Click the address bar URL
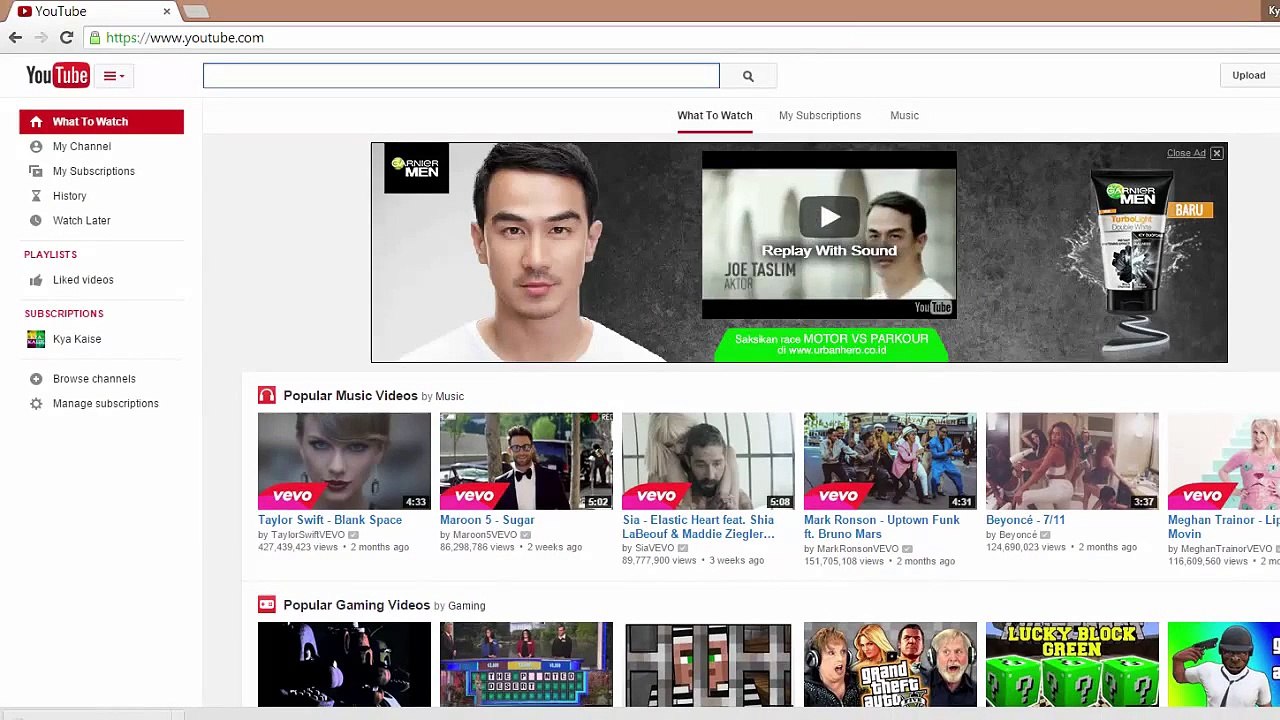This screenshot has height=720, width=1280. [185, 38]
